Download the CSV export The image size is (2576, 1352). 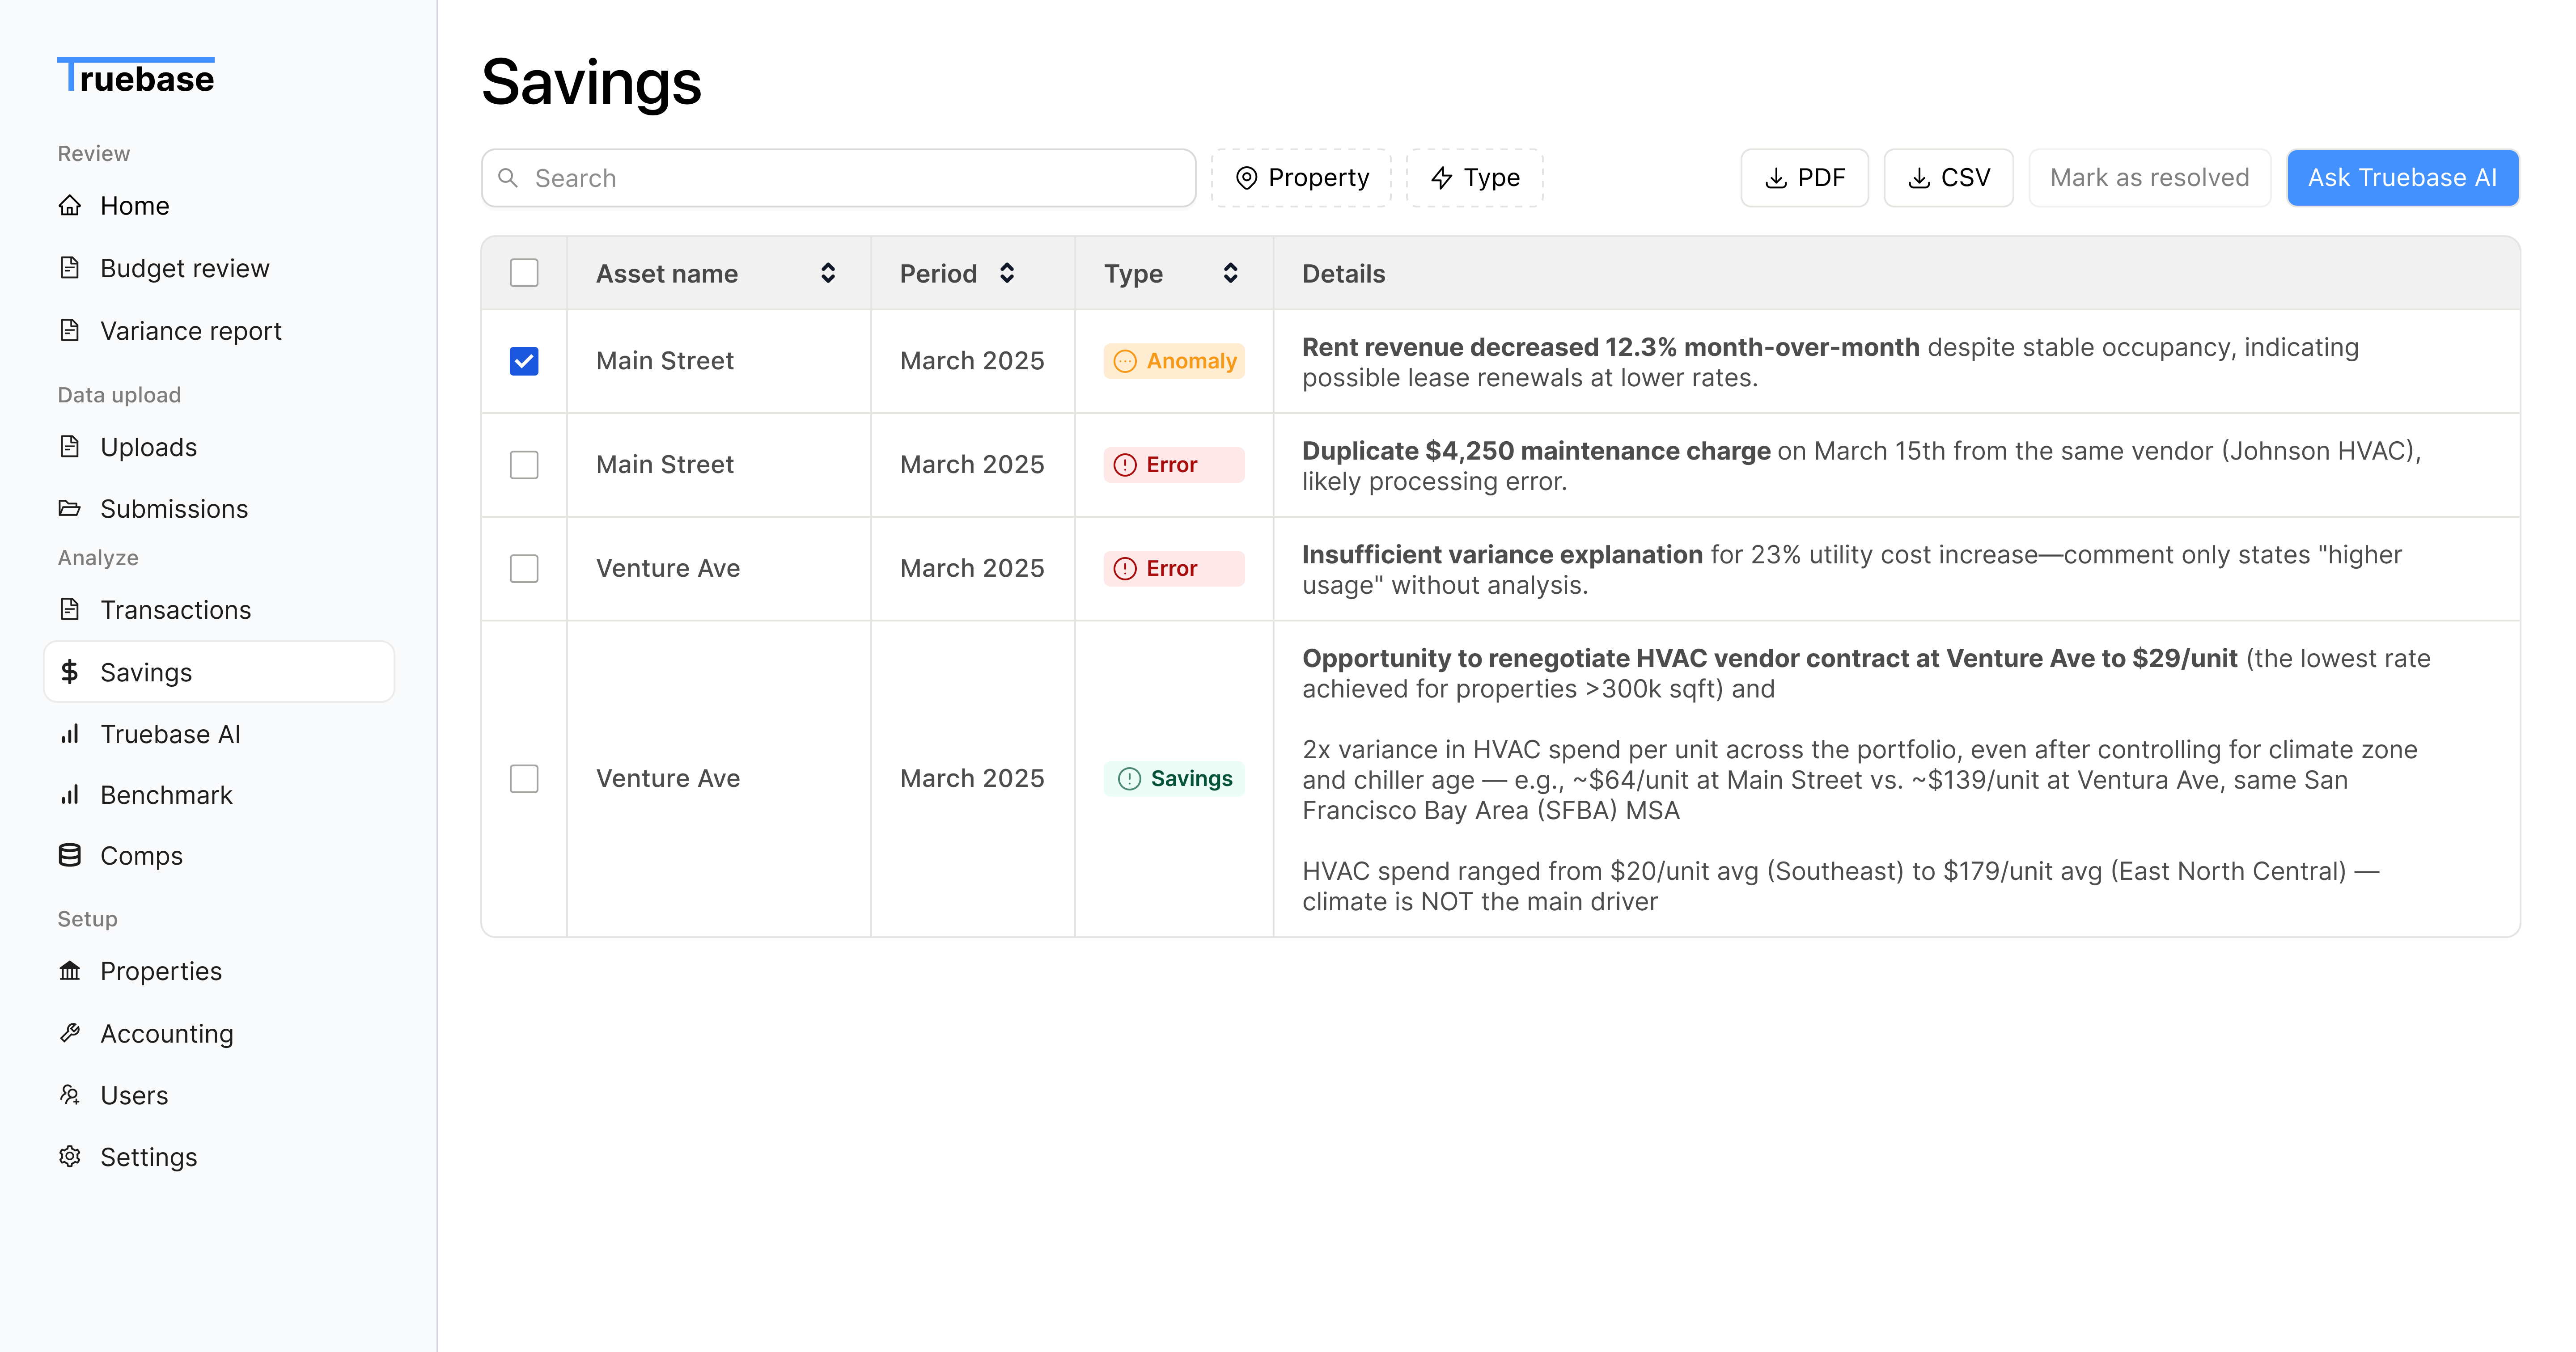click(1948, 178)
